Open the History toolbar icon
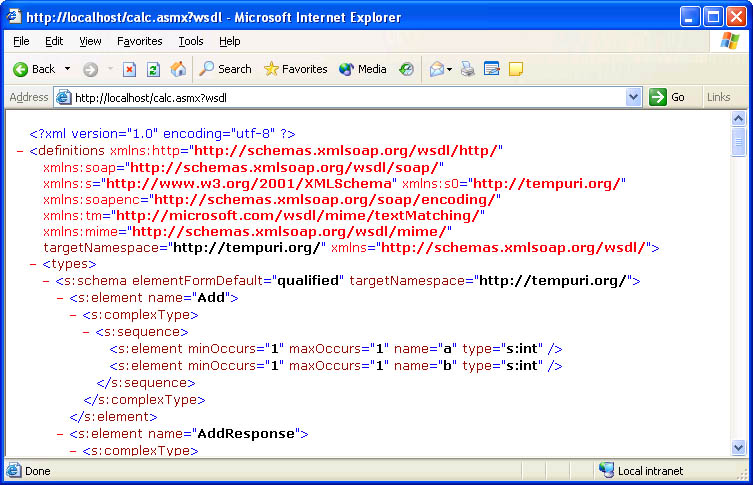 point(406,69)
